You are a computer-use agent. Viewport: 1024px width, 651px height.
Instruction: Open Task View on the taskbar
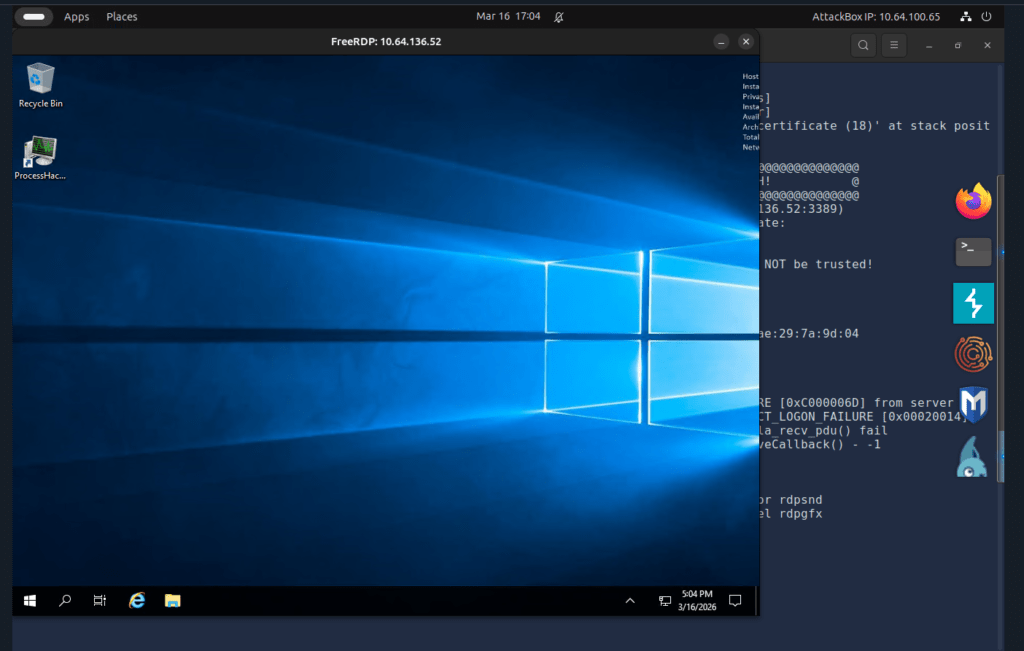(99, 601)
